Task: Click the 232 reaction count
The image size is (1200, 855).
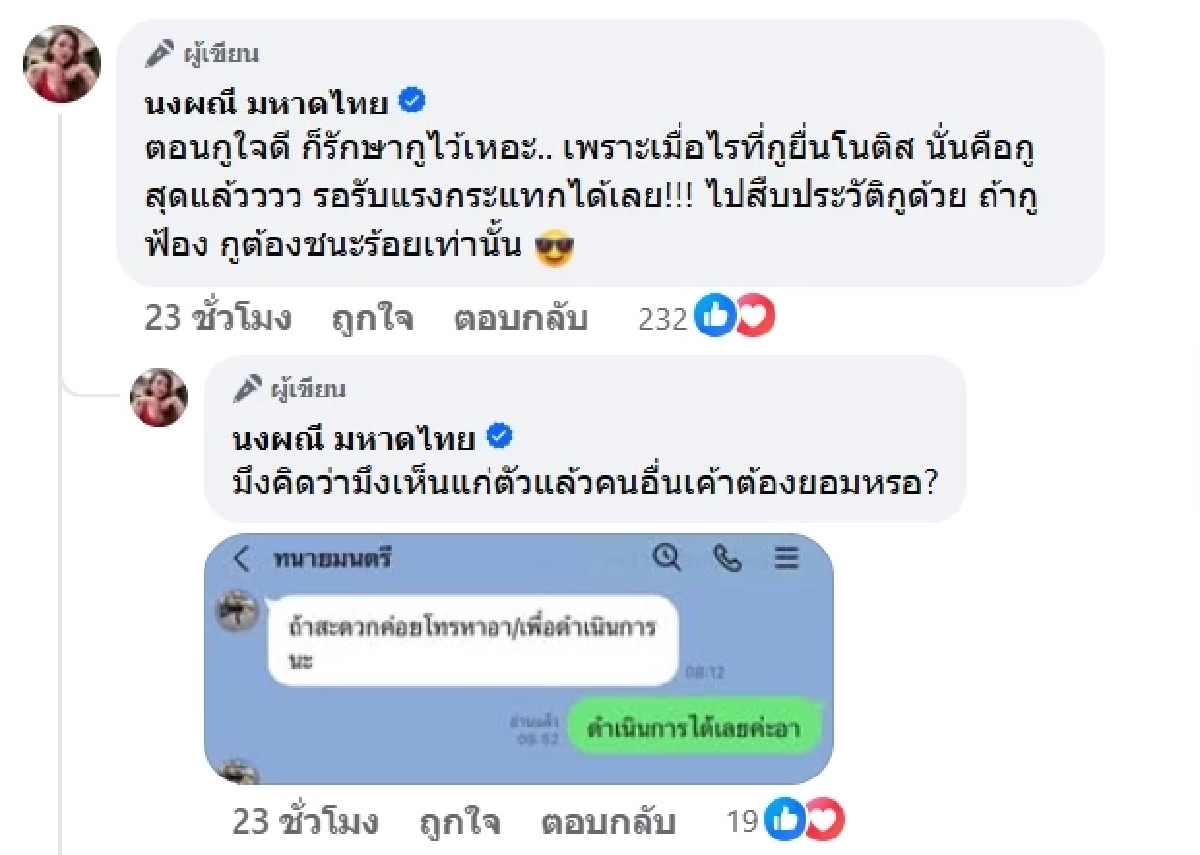Action: click(662, 318)
